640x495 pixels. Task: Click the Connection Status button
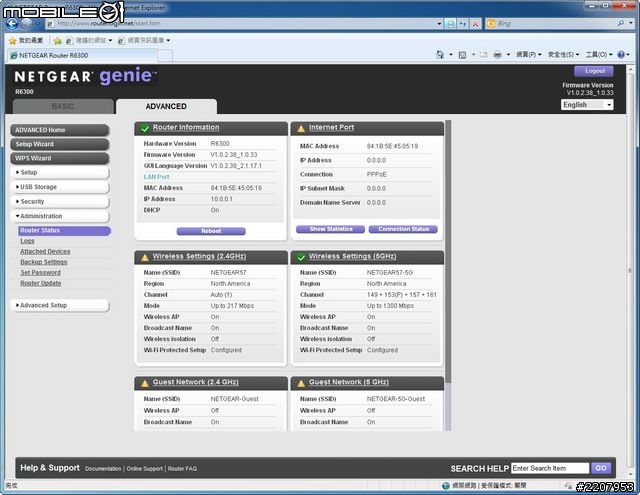[403, 229]
